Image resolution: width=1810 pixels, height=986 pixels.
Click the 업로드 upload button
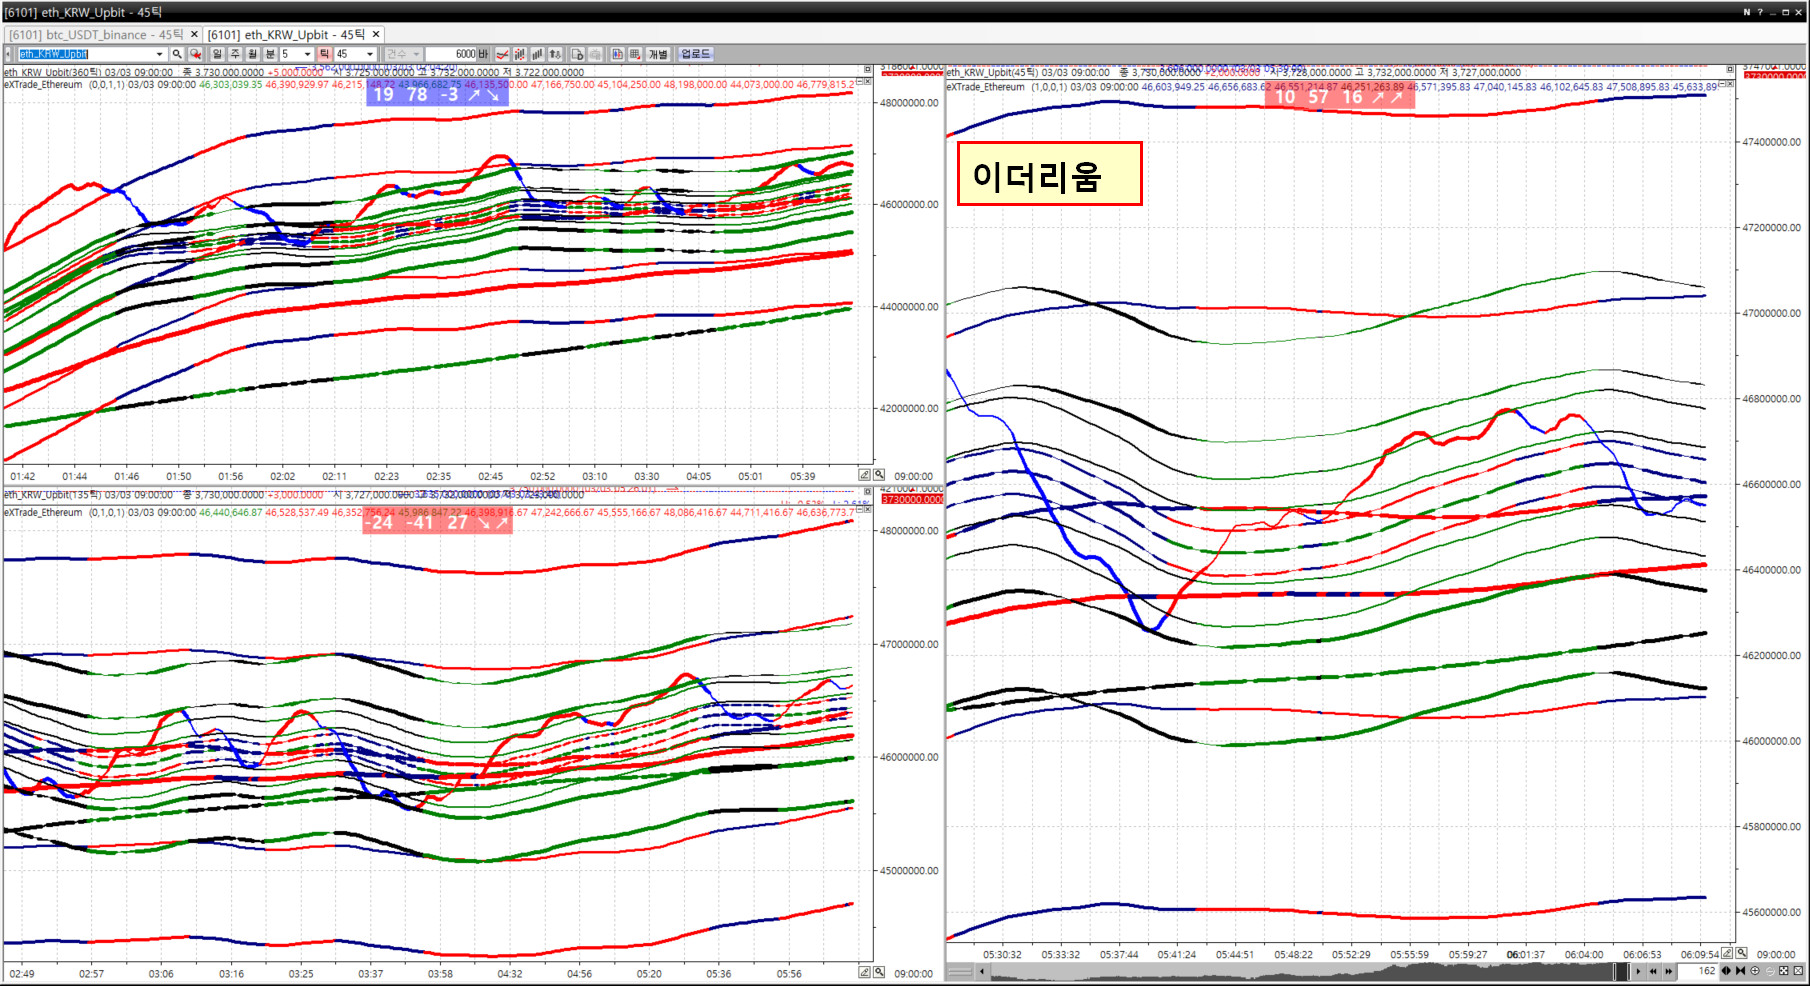[695, 54]
